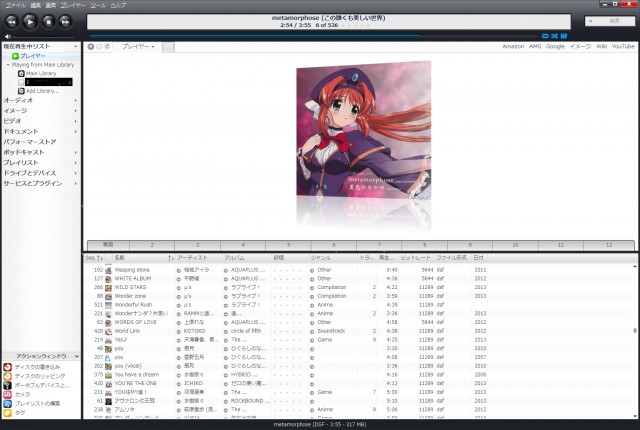Toggle shuffle mode icon
640x430 pixels.
coord(554,36)
